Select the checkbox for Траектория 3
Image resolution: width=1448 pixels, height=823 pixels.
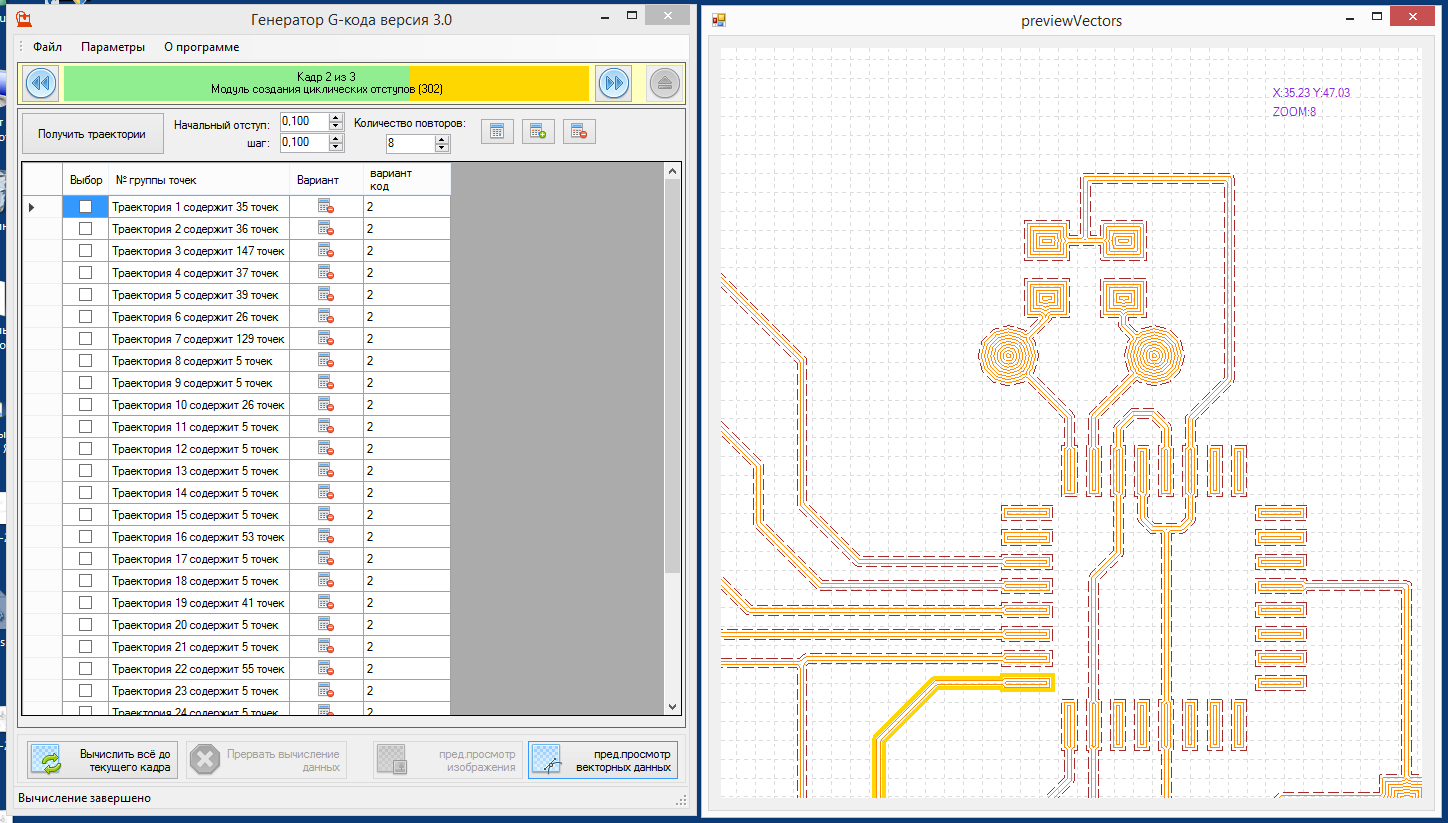[x=86, y=251]
